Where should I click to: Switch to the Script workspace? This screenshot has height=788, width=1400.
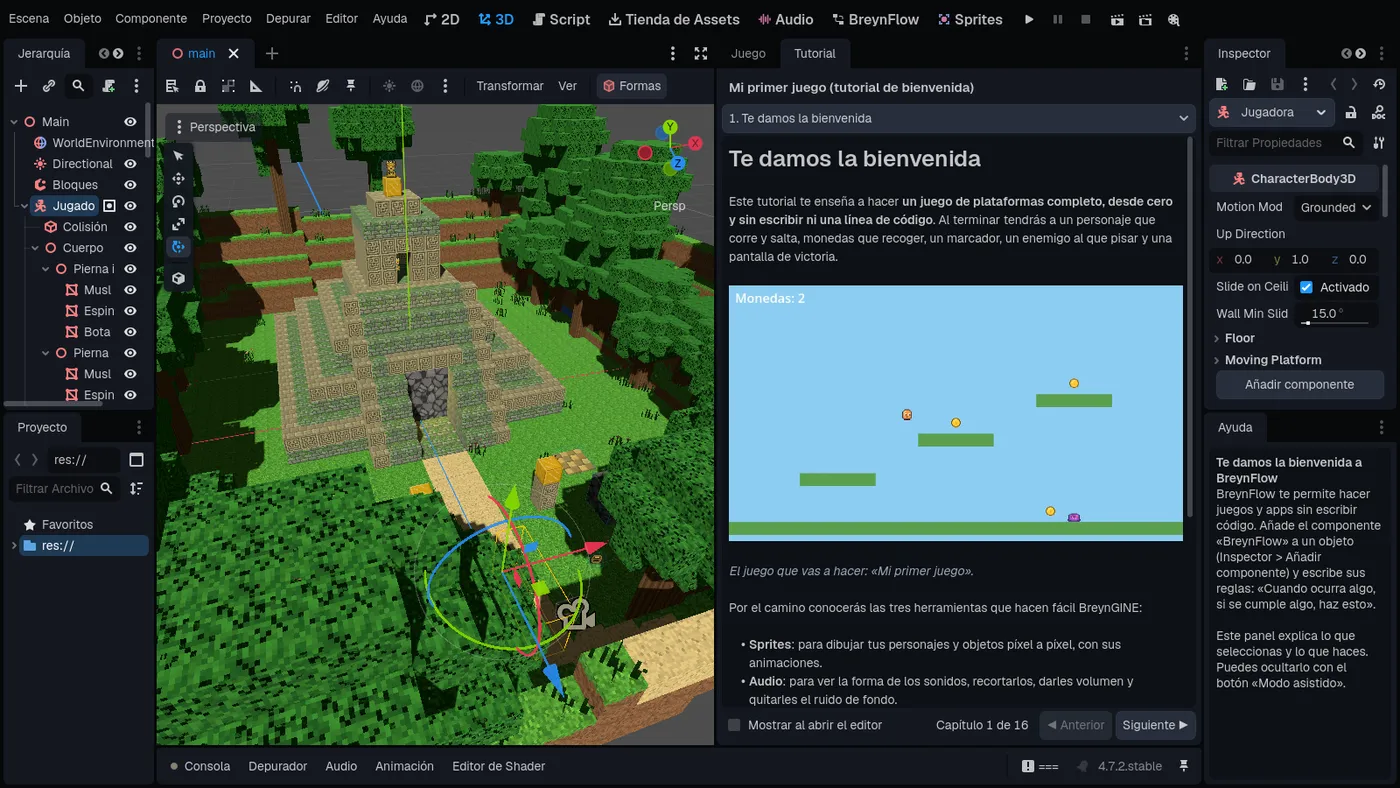click(x=561, y=19)
